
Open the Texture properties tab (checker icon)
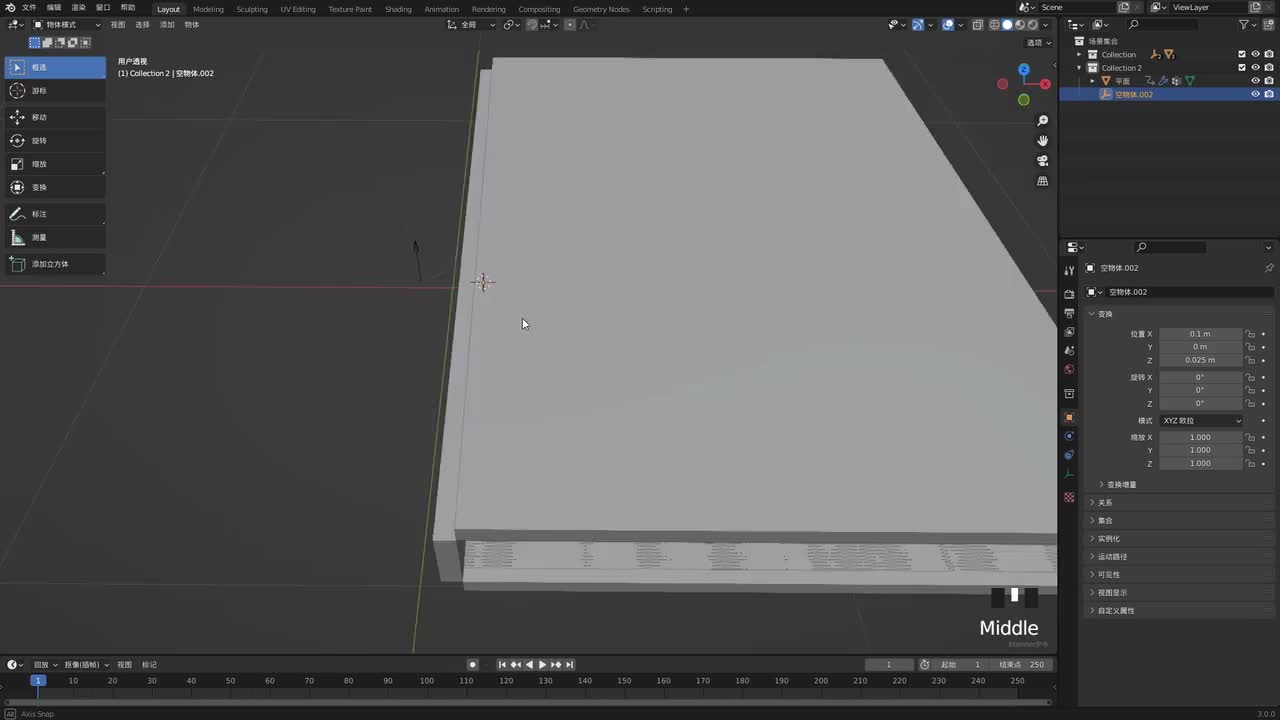pos(1069,497)
